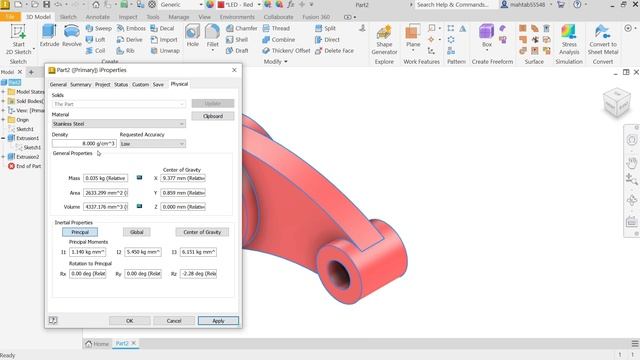Image resolution: width=640 pixels, height=360 pixels.
Task: Open Shape Generator
Action: point(384,40)
